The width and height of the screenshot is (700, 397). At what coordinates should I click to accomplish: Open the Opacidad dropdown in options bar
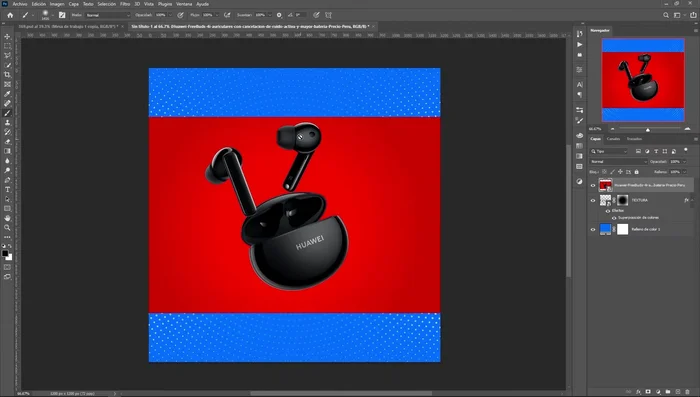tap(170, 15)
